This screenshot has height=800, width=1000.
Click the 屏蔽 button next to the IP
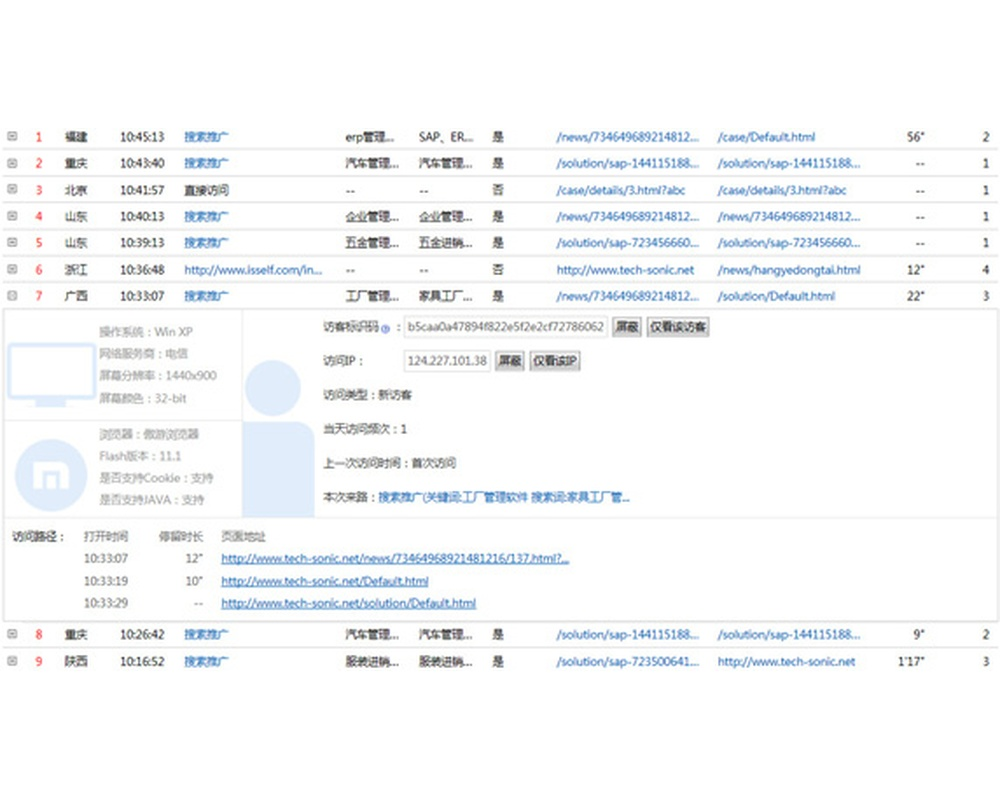(510, 361)
